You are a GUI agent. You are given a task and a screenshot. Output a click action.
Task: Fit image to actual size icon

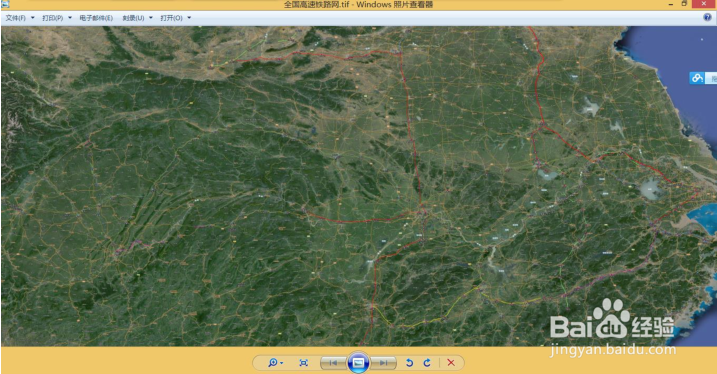point(303,363)
